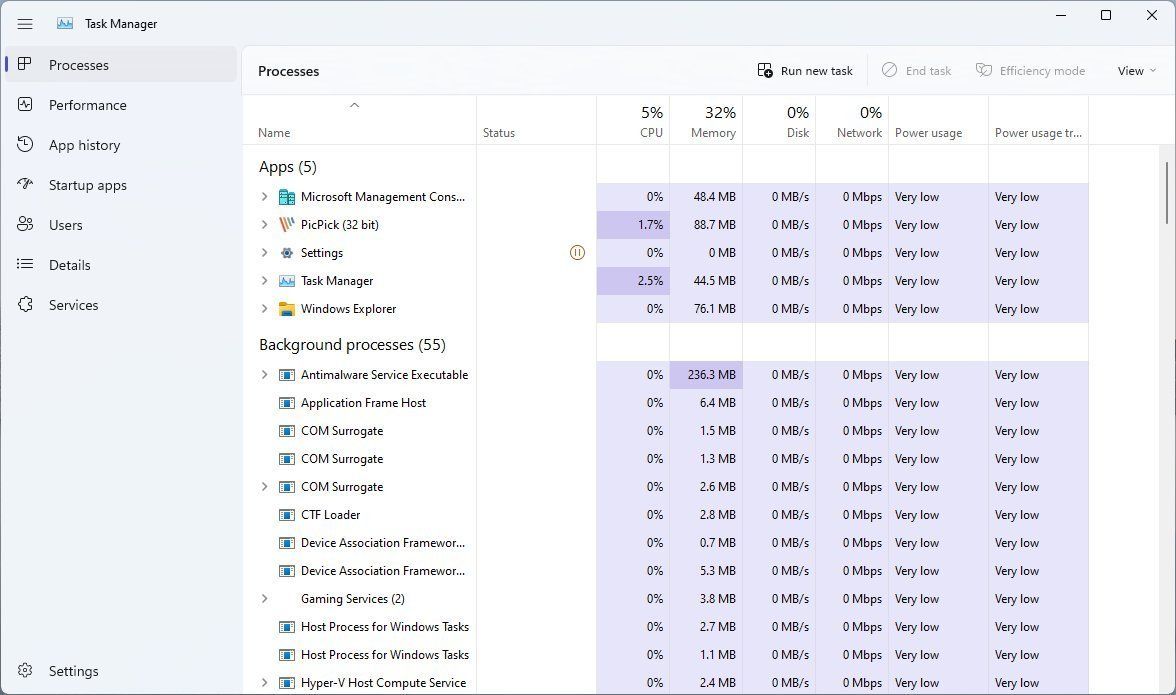The image size is (1176, 695).
Task: Select the Antimalware Service Executable process
Action: [384, 374]
